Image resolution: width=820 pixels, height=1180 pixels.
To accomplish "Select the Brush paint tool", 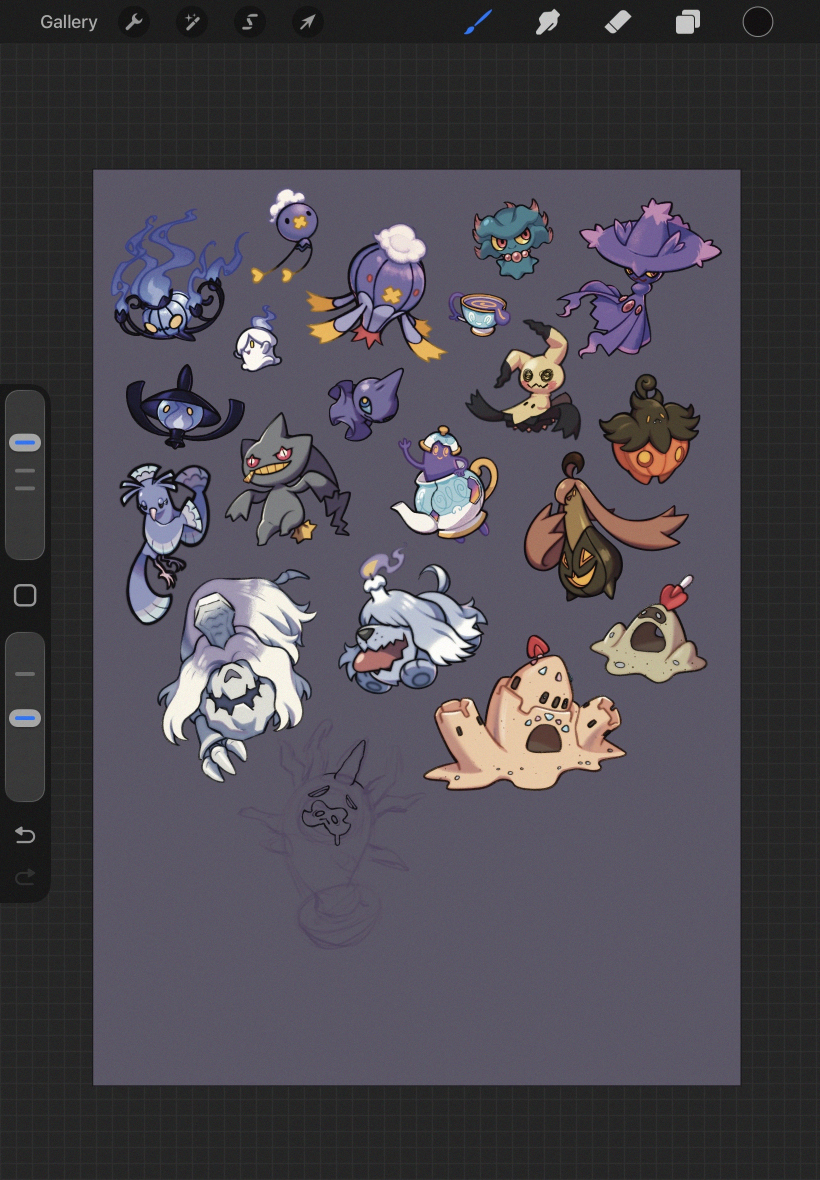I will [478, 22].
